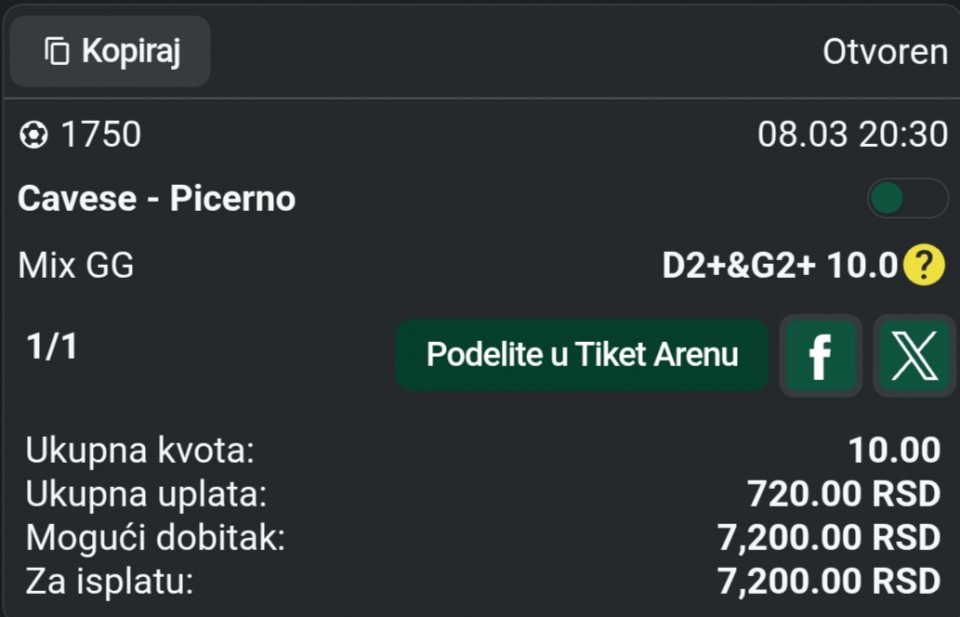Select the match code 1750

(x=101, y=135)
